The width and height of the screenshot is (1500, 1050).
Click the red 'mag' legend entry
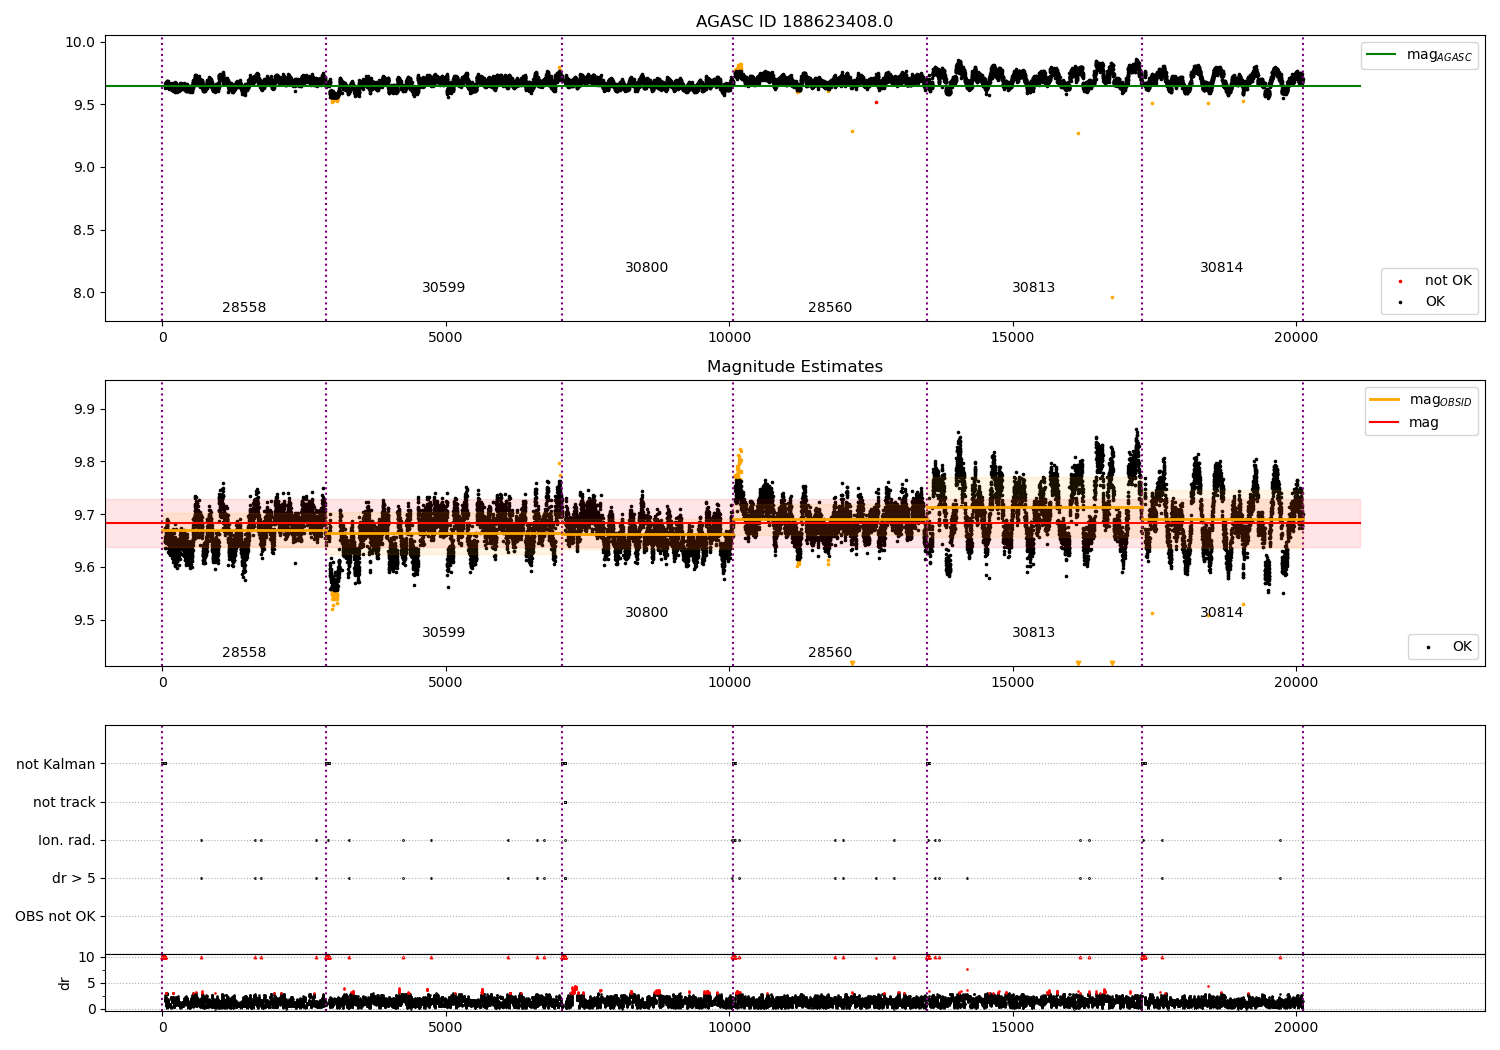(1405, 423)
